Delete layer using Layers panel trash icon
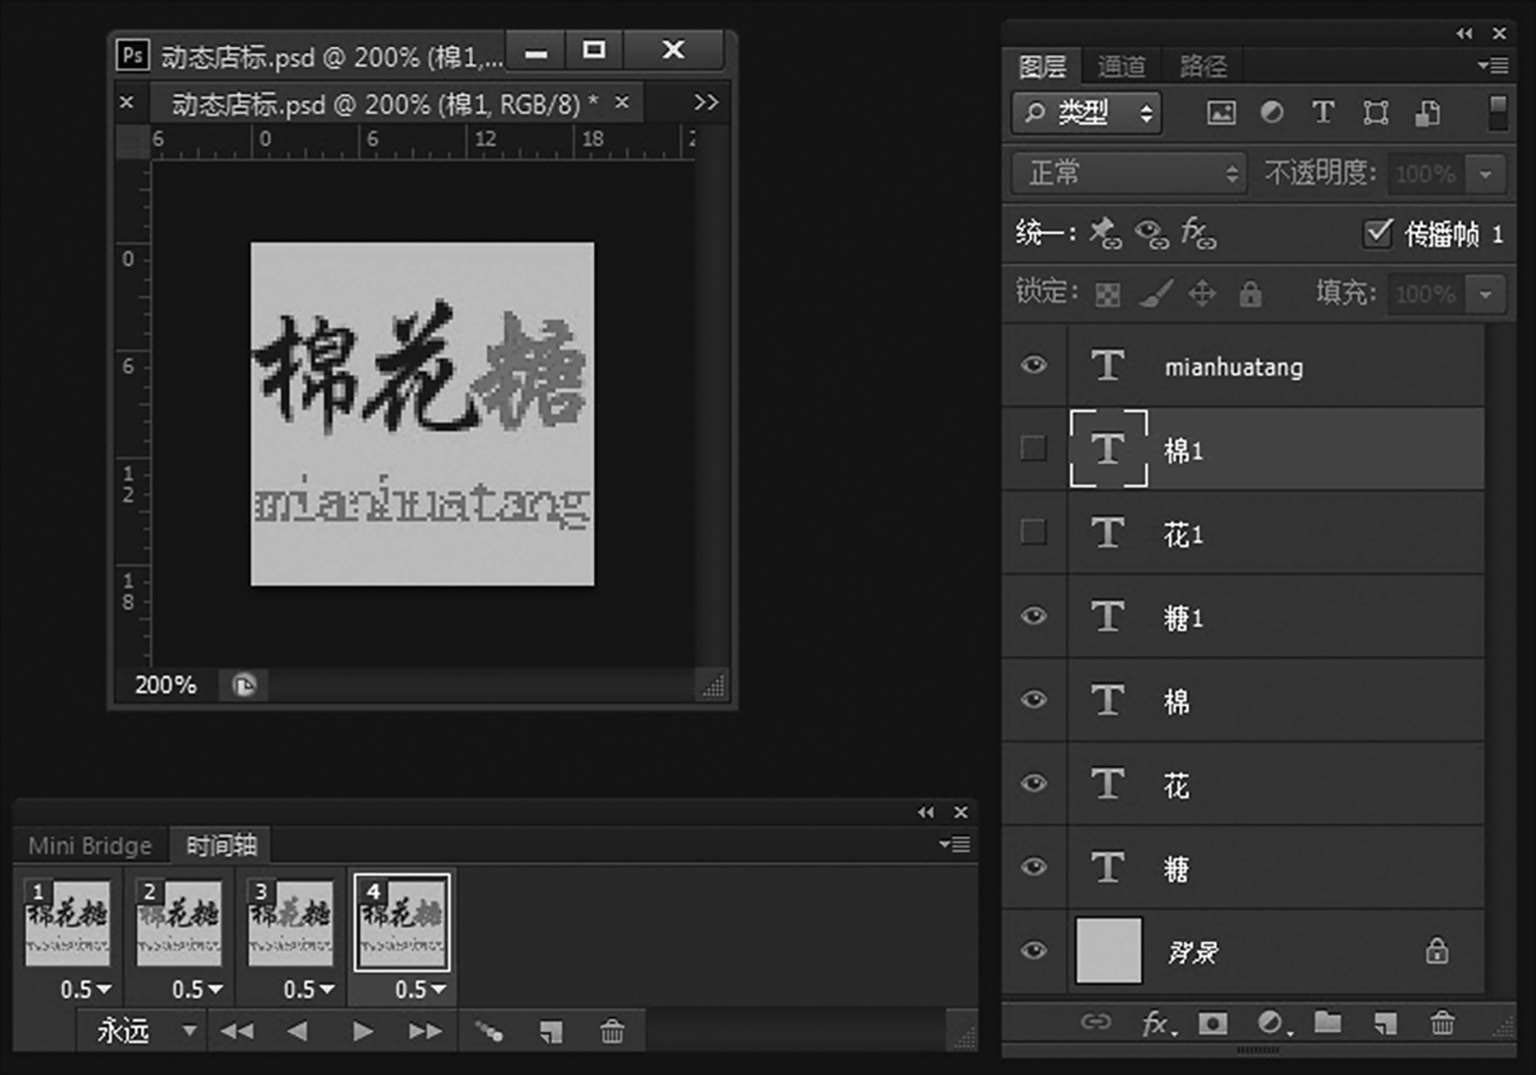 [x=1442, y=1022]
